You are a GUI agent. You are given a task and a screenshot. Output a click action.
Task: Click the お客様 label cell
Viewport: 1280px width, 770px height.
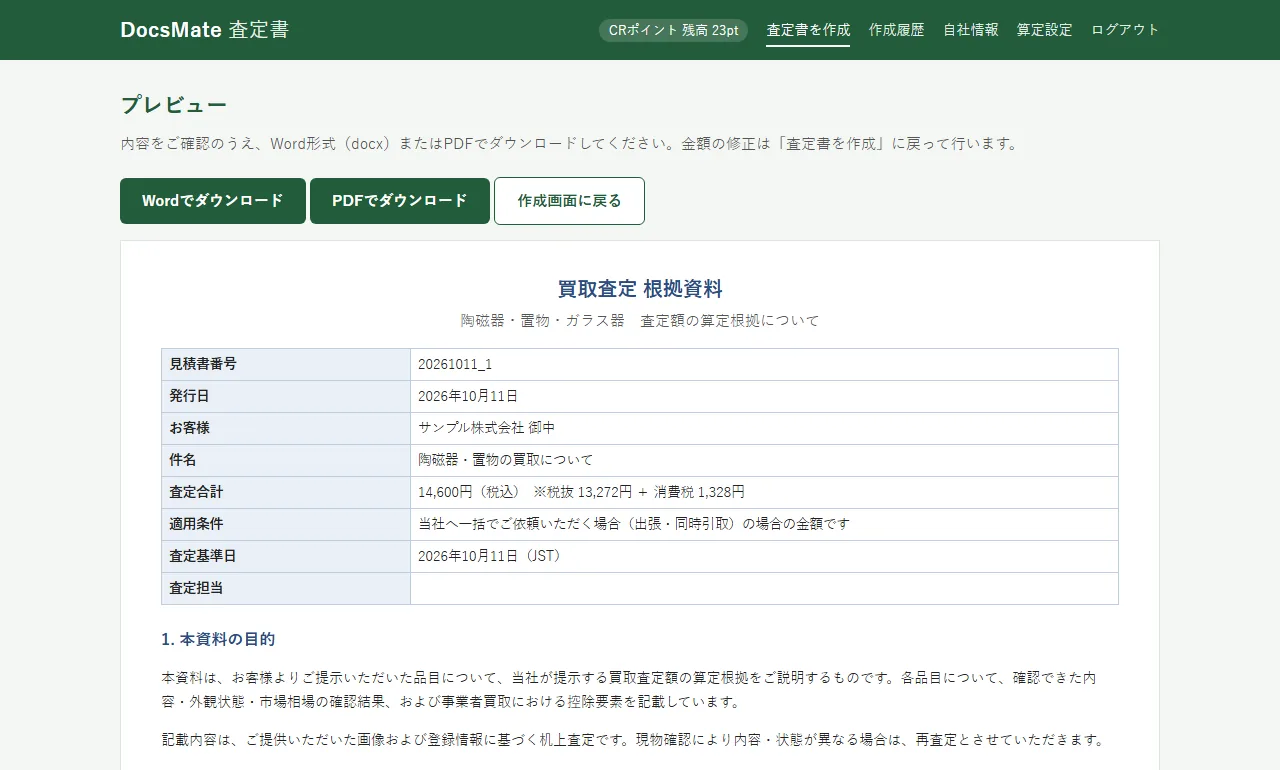(286, 428)
